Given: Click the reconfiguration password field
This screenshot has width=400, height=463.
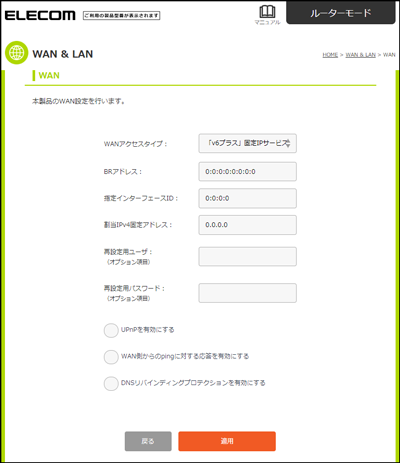Looking at the screenshot, I should (x=247, y=293).
